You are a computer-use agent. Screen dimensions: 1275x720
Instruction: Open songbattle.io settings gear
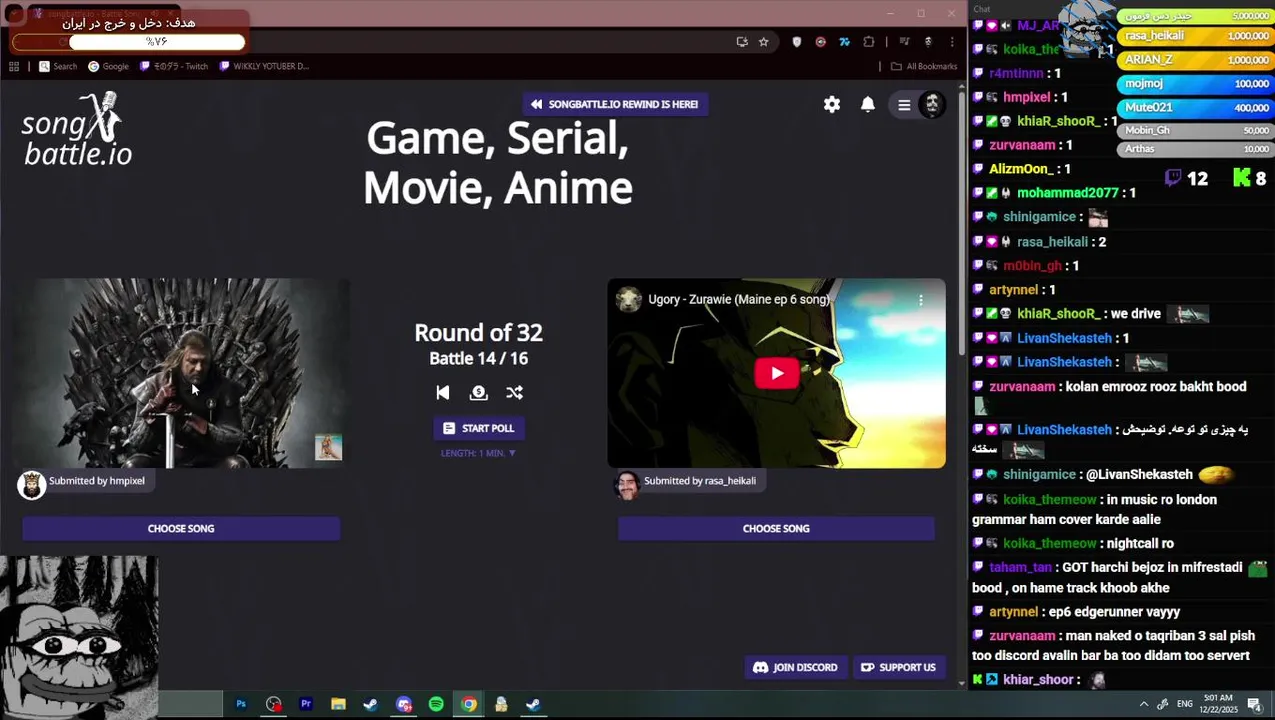tap(832, 104)
